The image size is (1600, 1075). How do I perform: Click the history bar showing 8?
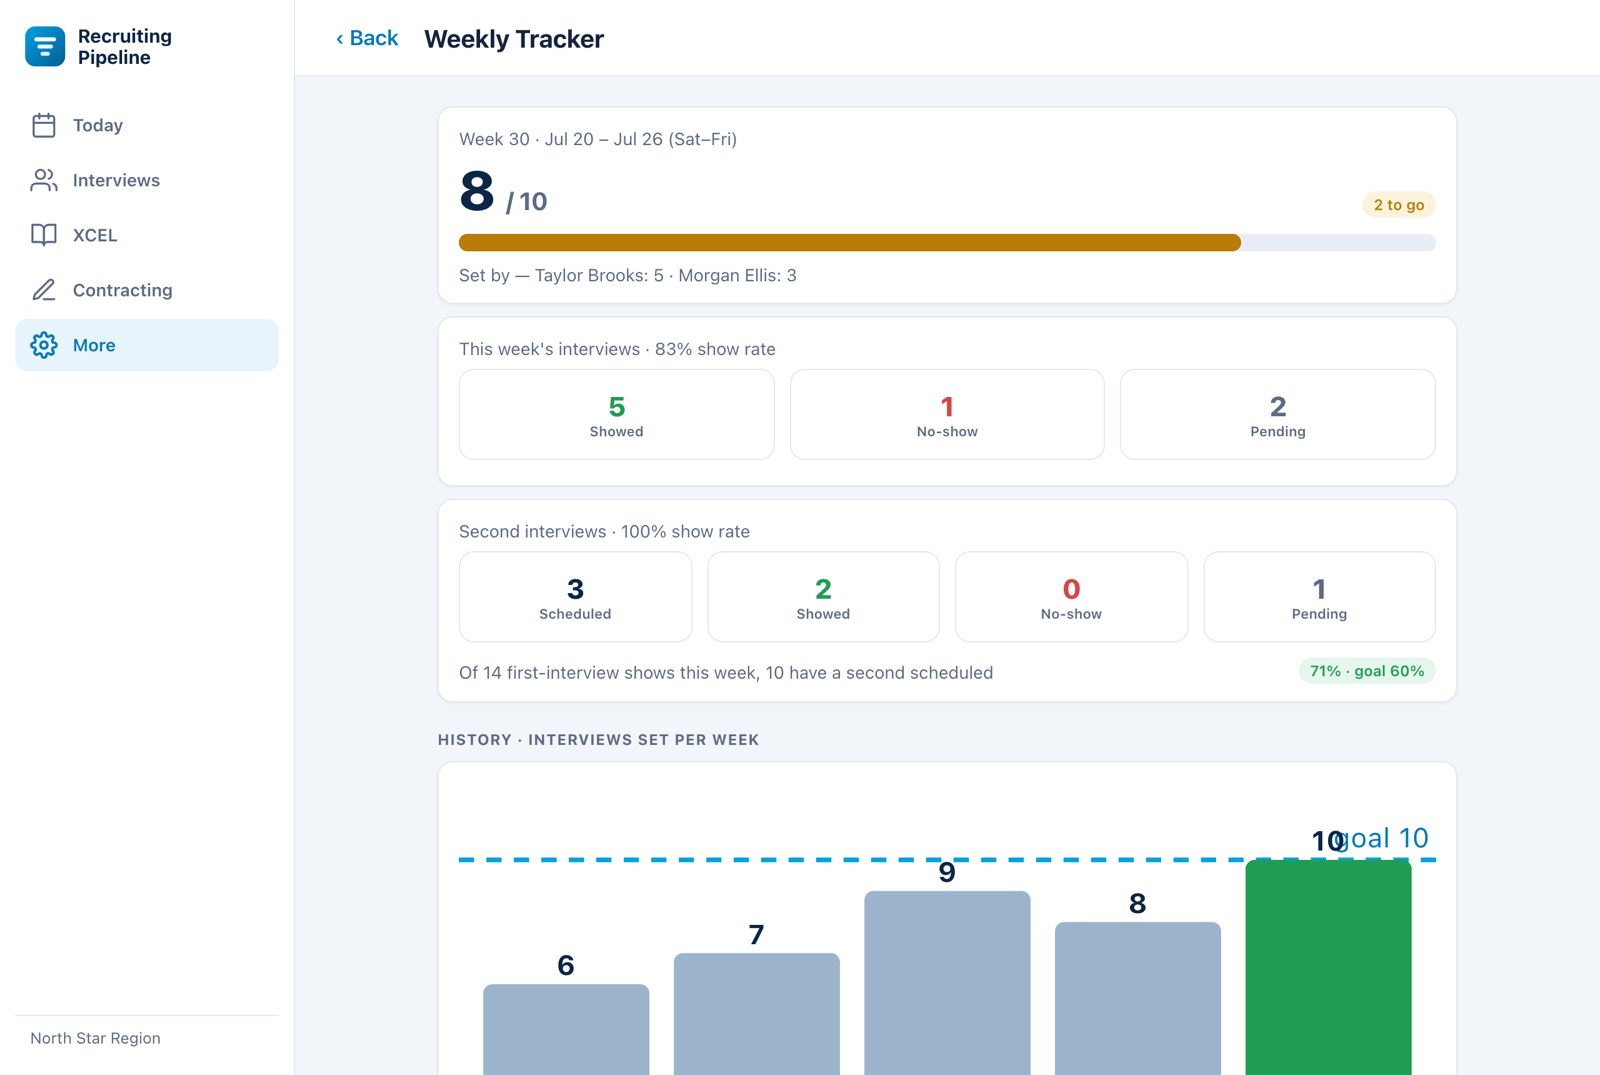point(1138,998)
